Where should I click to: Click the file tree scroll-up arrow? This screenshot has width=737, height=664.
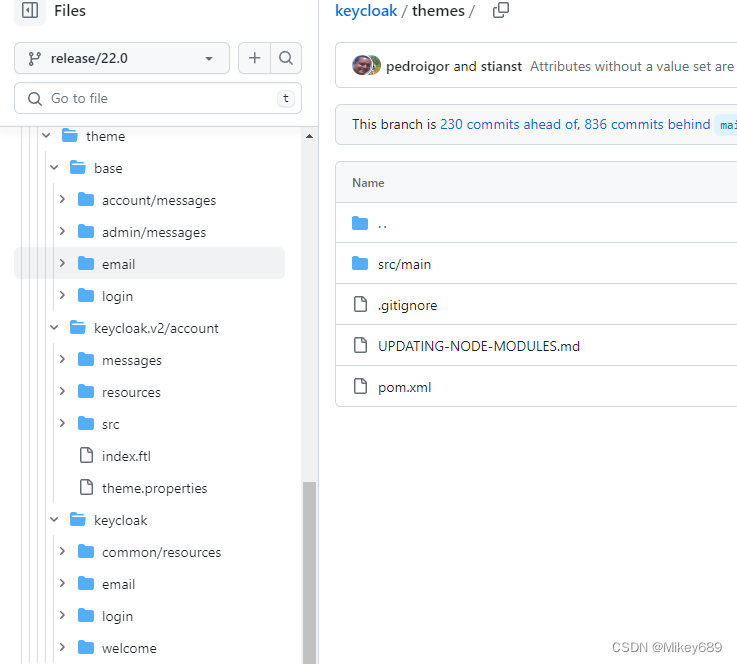(309, 136)
